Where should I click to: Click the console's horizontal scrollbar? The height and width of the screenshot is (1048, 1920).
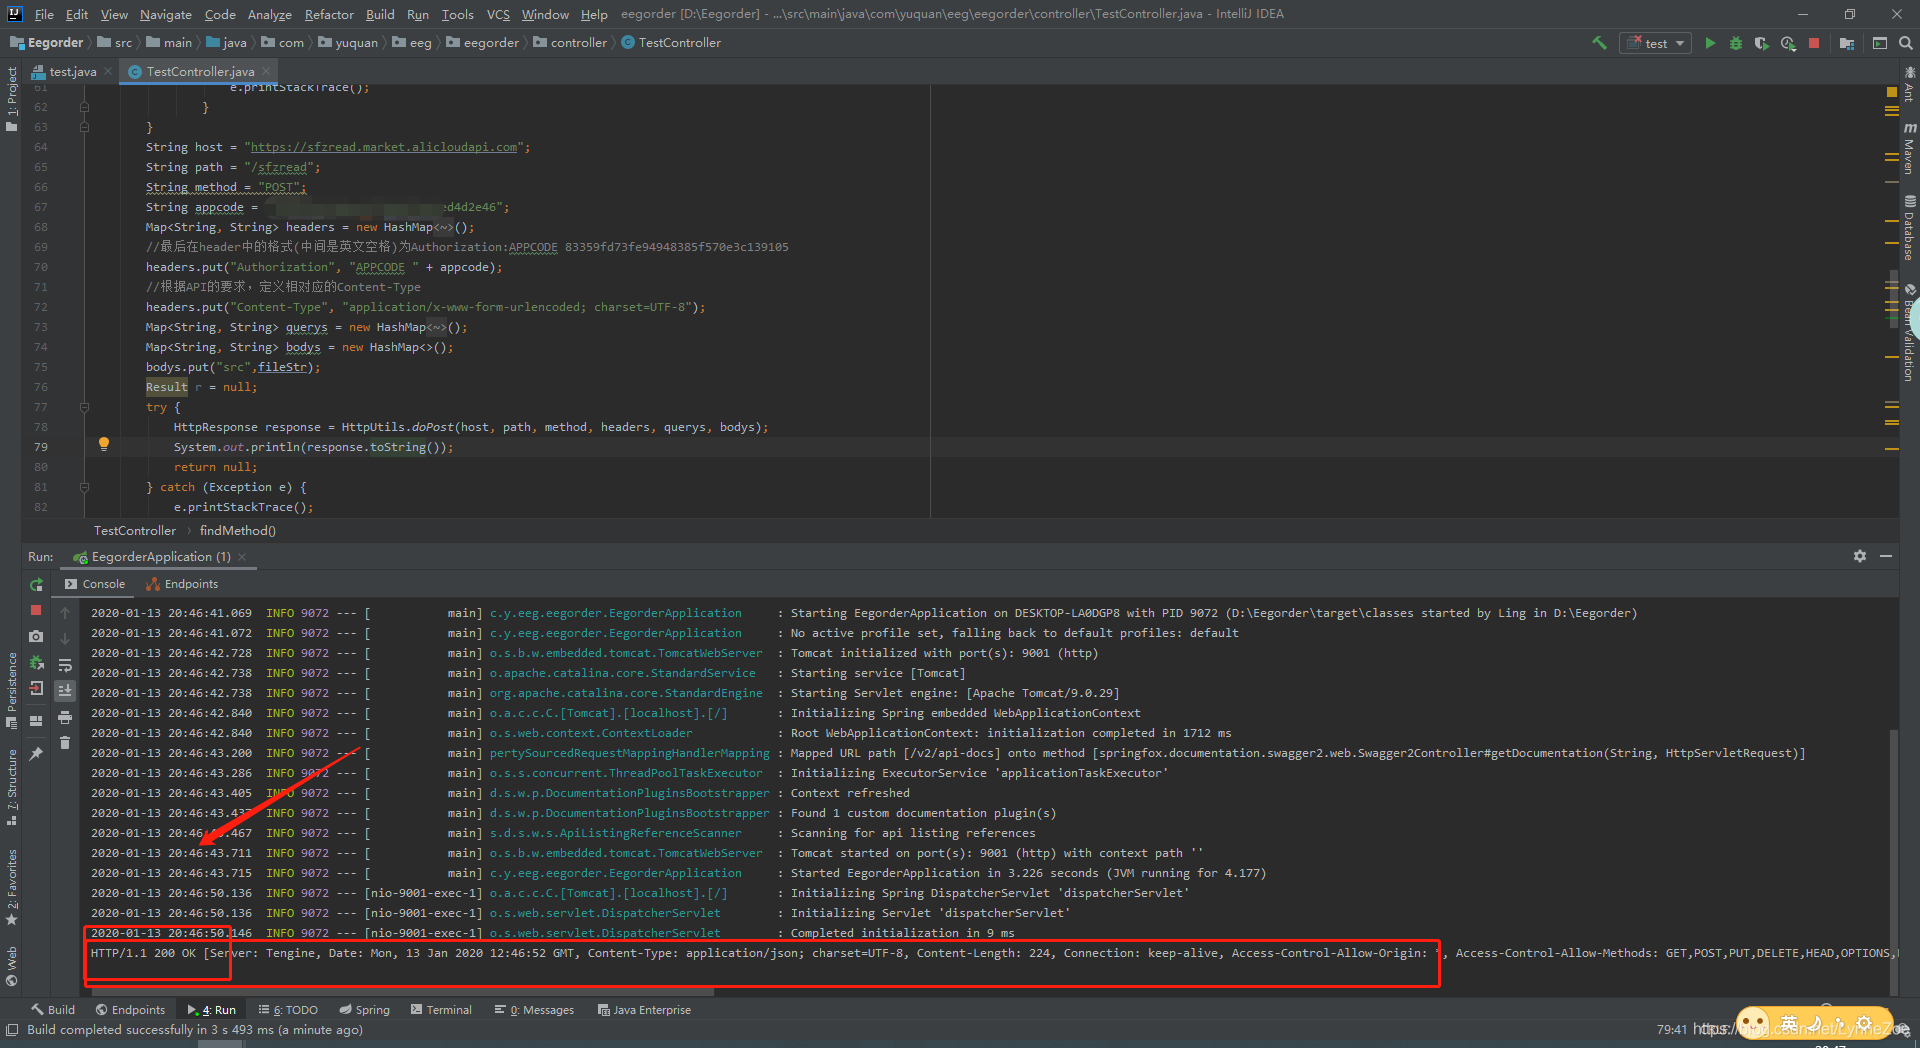tap(403, 992)
